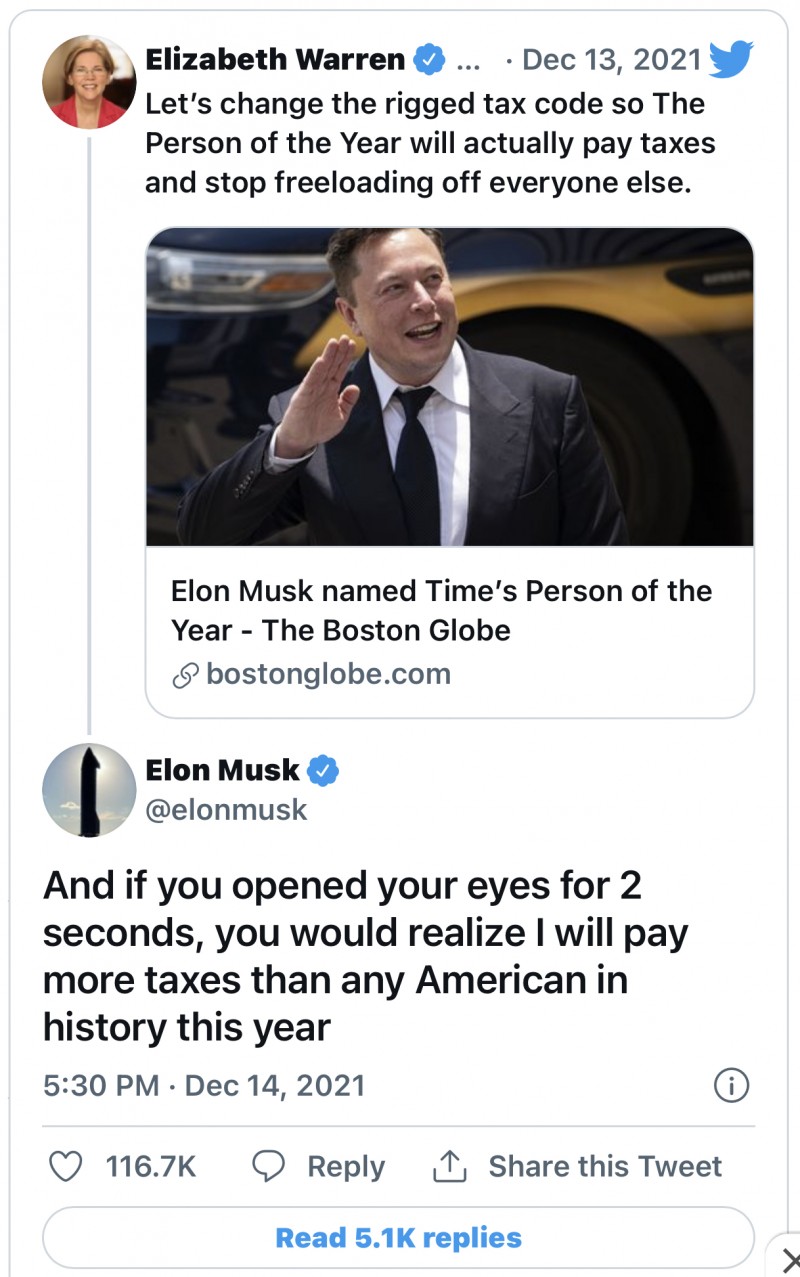Click the chain link icon beside bostonglobe.com
Image resolution: width=800 pixels, height=1277 pixels.
tap(185, 675)
